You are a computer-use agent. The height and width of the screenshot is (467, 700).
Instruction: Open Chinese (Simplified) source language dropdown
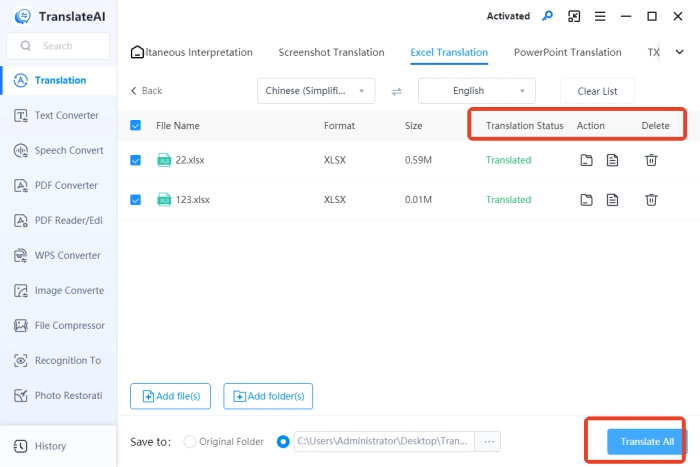[316, 91]
